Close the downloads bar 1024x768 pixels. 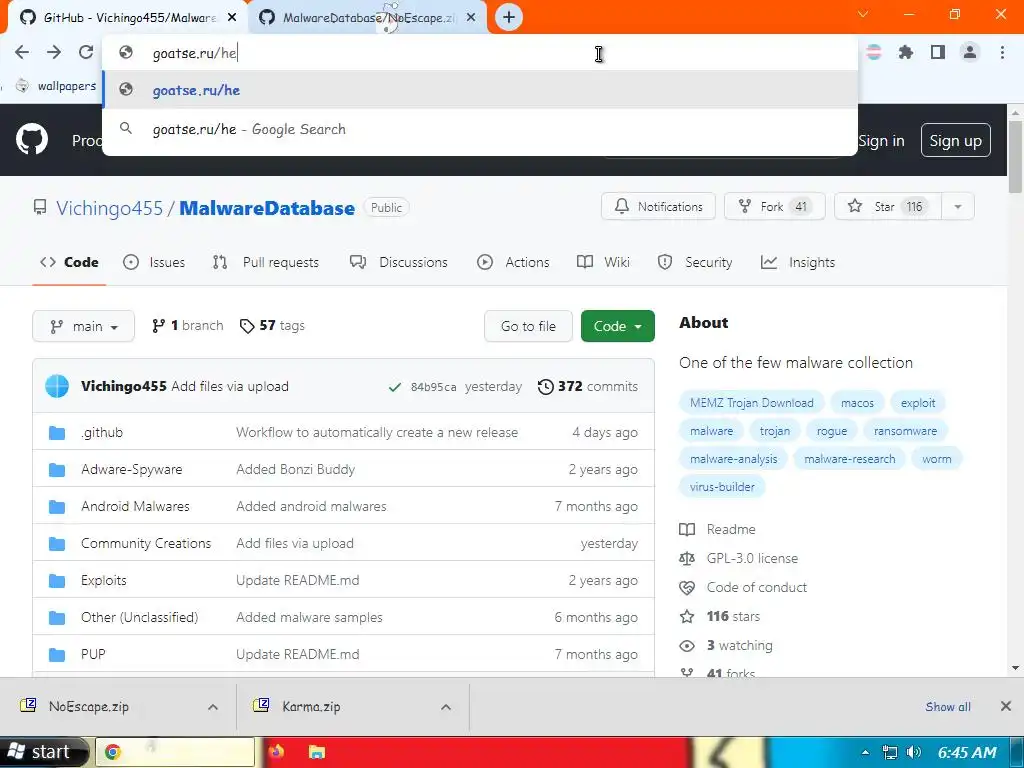coord(1006,706)
